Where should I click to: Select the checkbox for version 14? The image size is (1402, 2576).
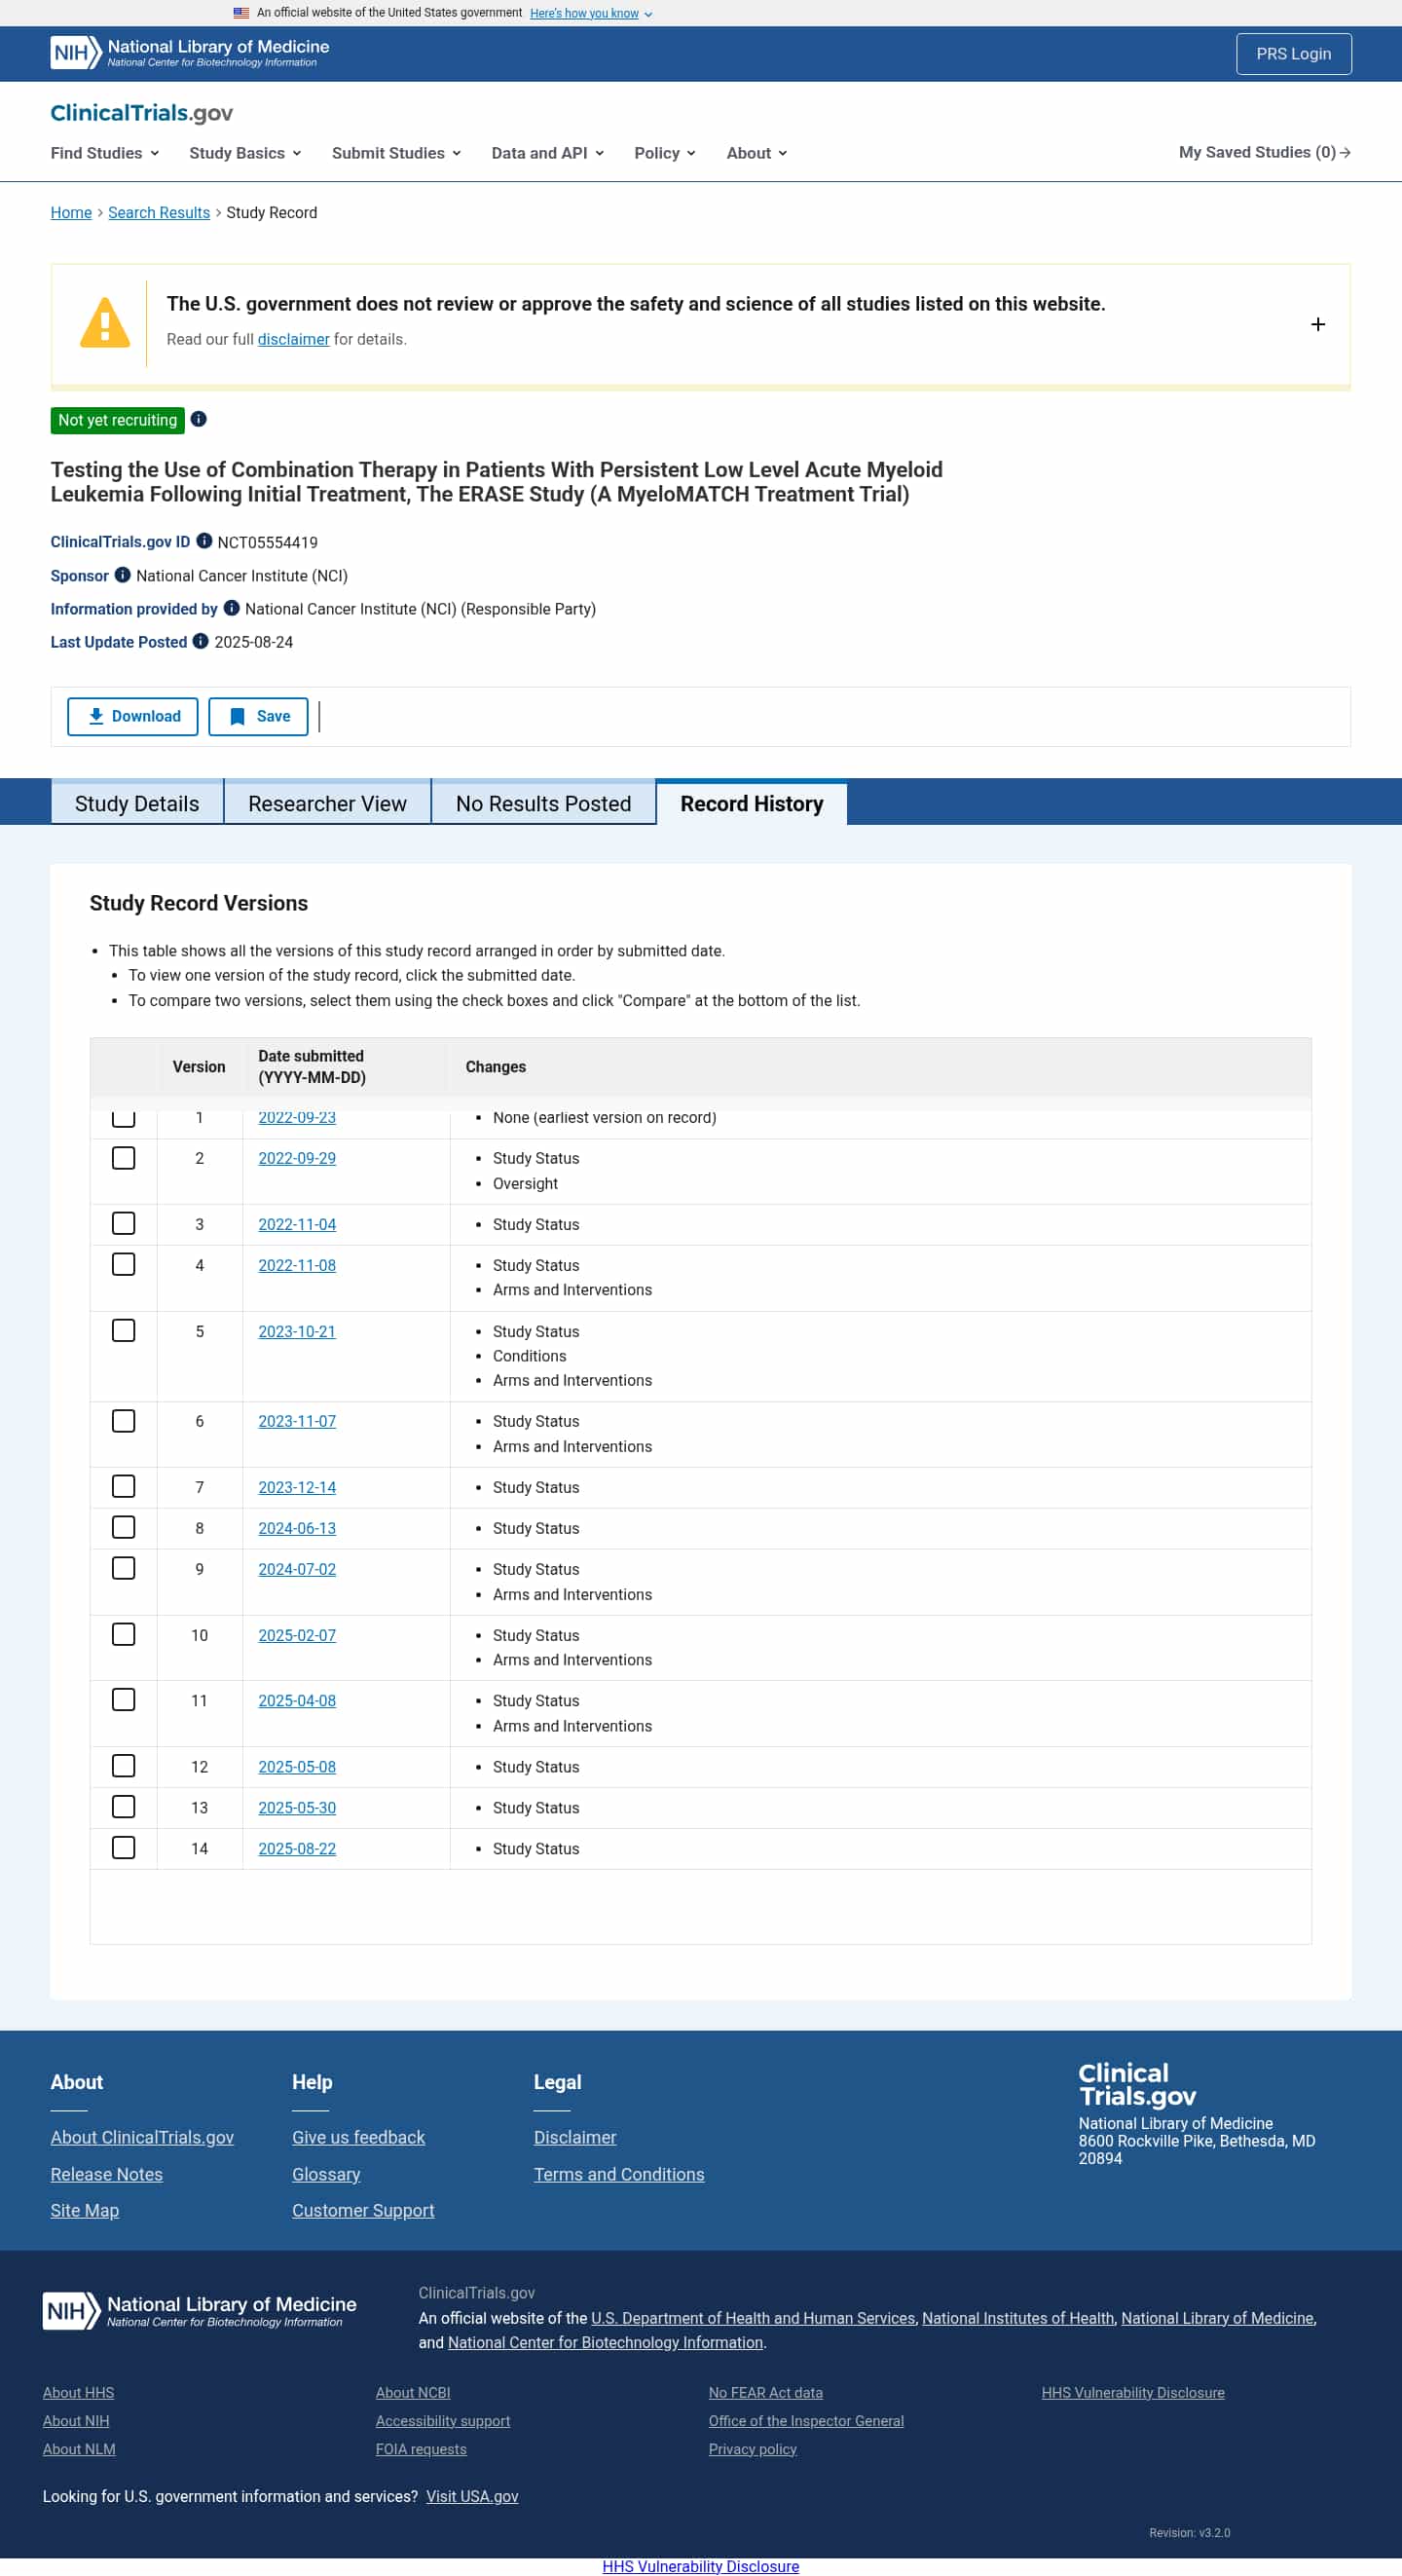(123, 1848)
